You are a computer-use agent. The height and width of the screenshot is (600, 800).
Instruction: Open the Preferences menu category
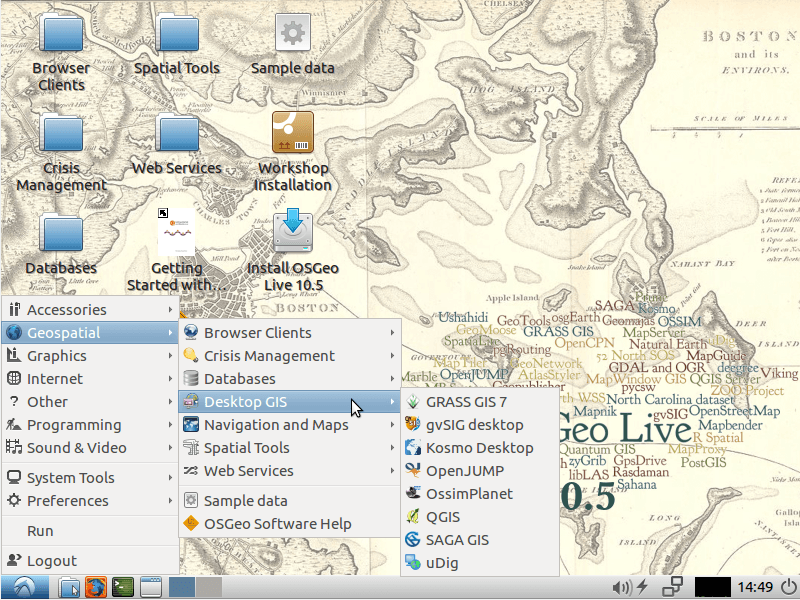[90, 501]
